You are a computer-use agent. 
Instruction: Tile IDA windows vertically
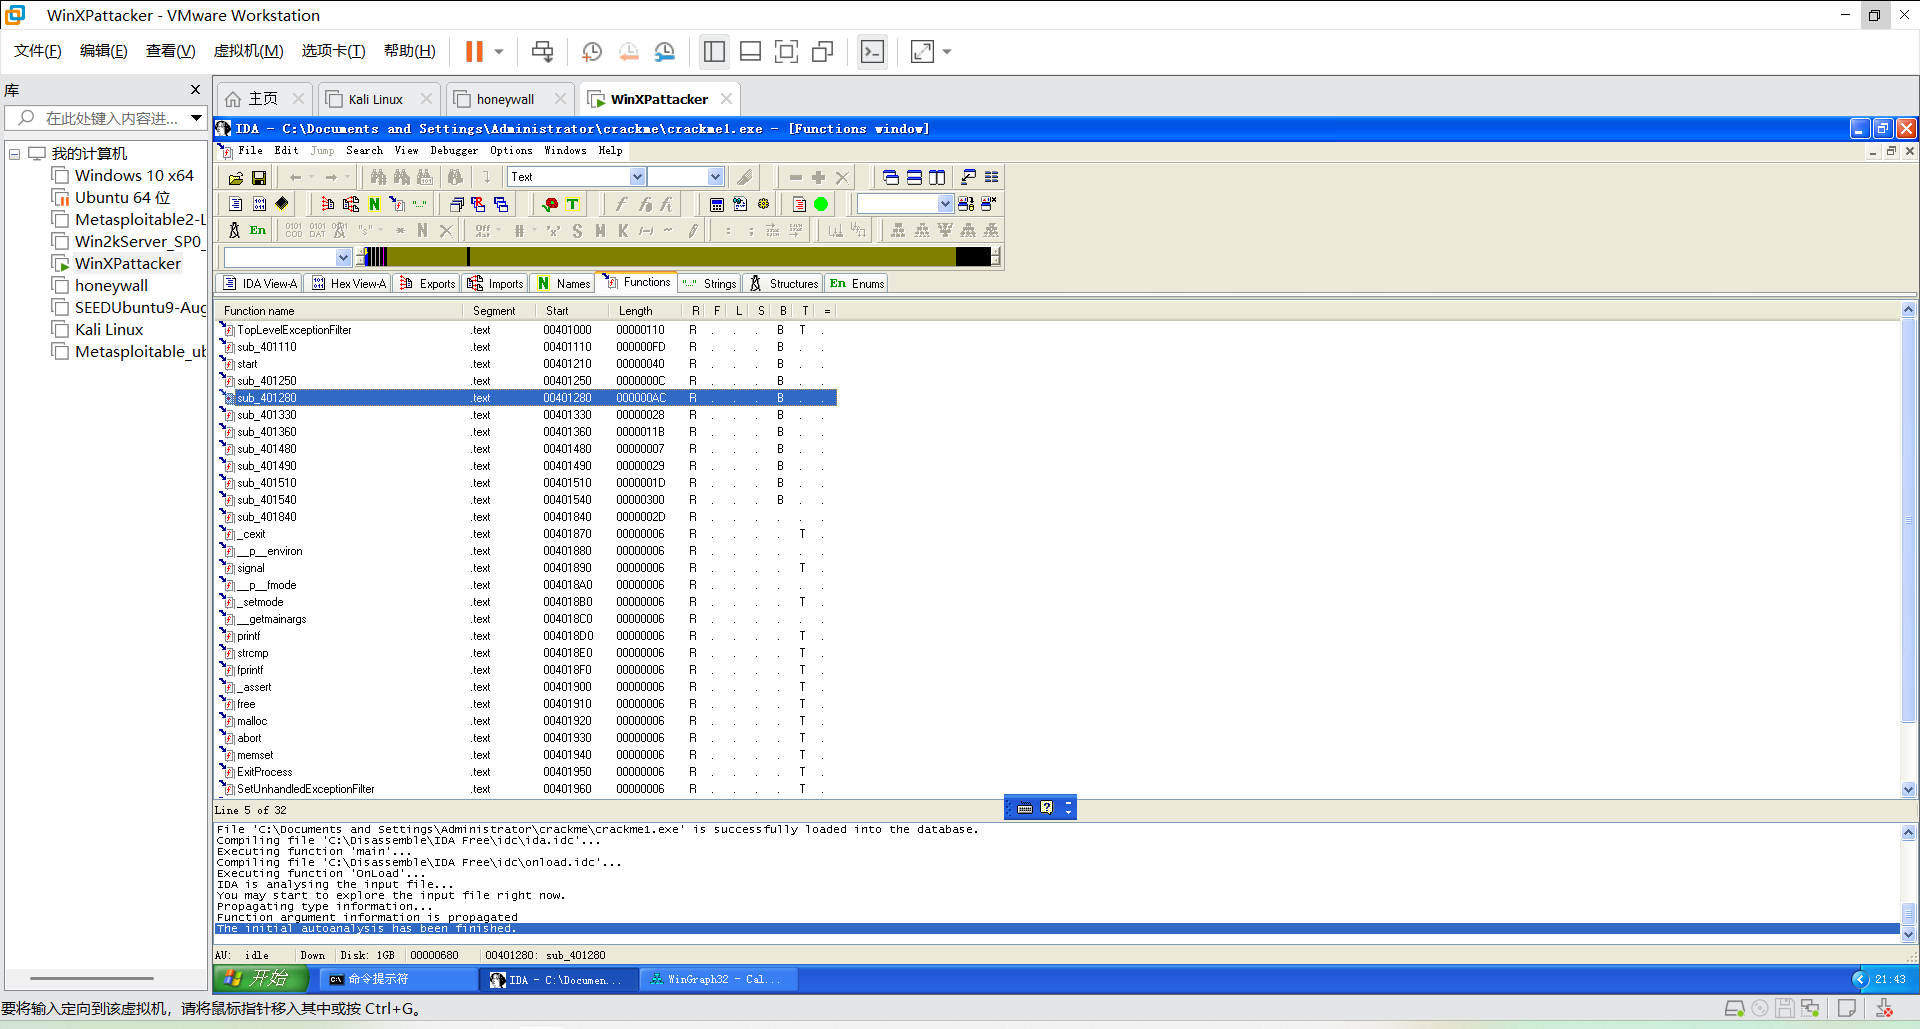937,178
